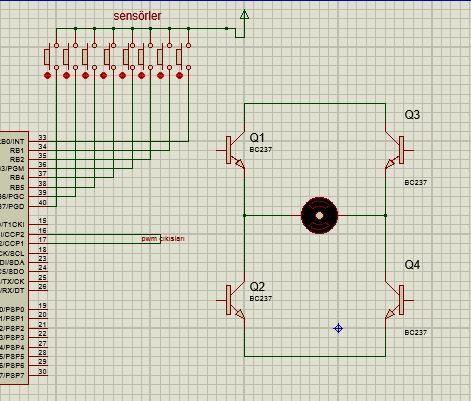Click the 'pwm cikislari' label
471x401 pixels.
pos(163,239)
